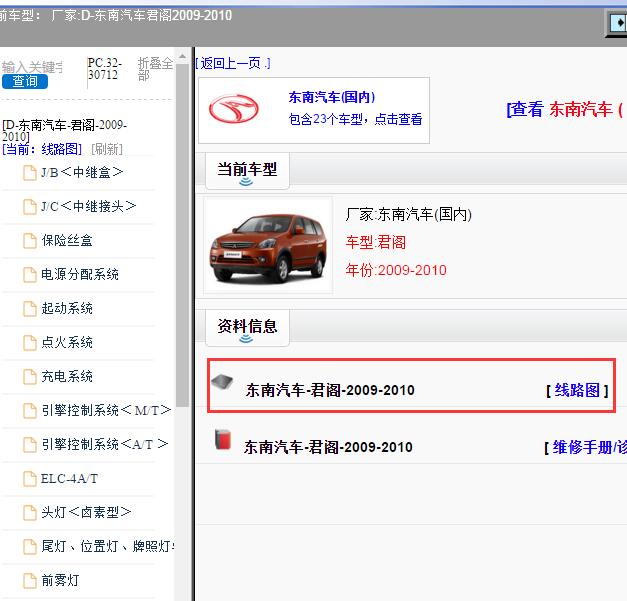Select ELC-4A/T in the tree
This screenshot has height=601, width=627.
coord(69,479)
